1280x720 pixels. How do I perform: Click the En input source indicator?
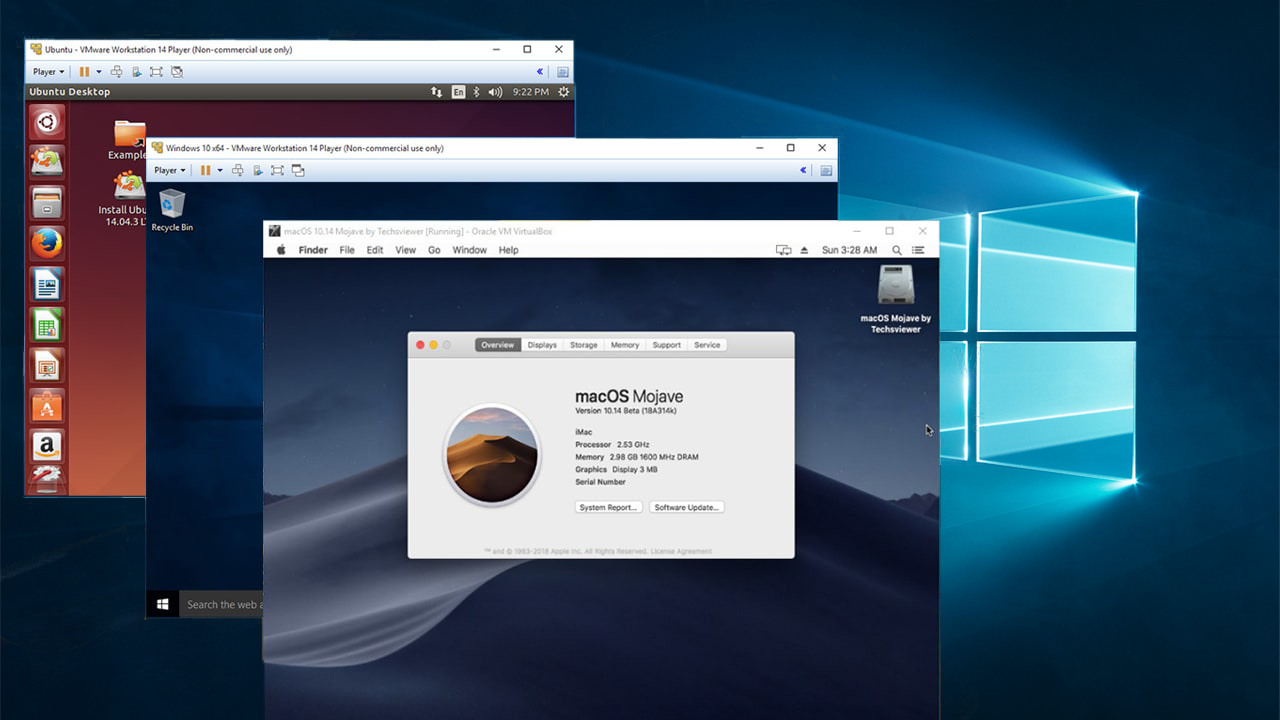coord(458,91)
